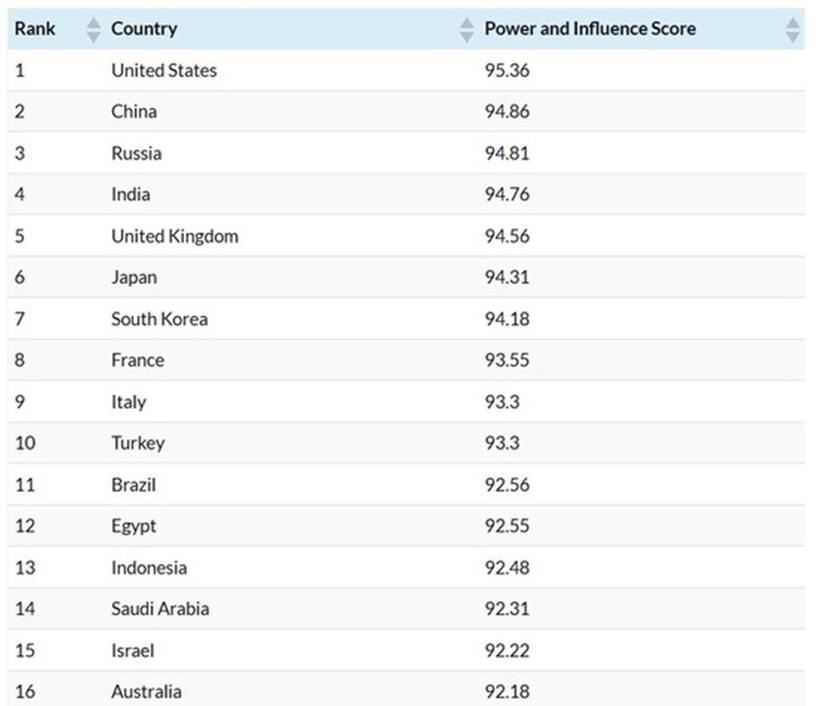Click the Rank column sort arrows
This screenshot has width=830, height=706.
coord(94,29)
